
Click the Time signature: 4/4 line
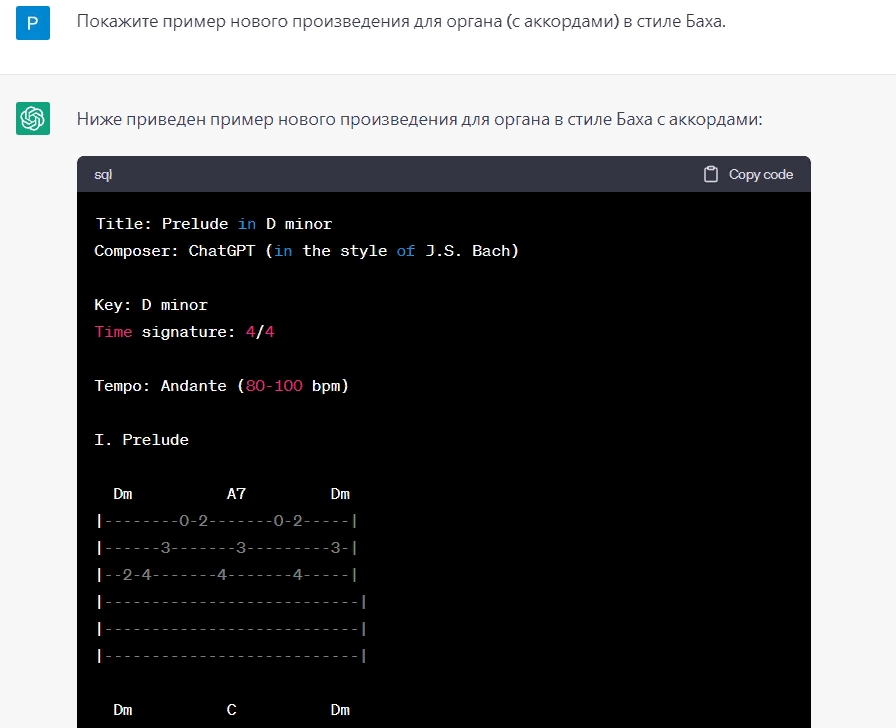(184, 332)
